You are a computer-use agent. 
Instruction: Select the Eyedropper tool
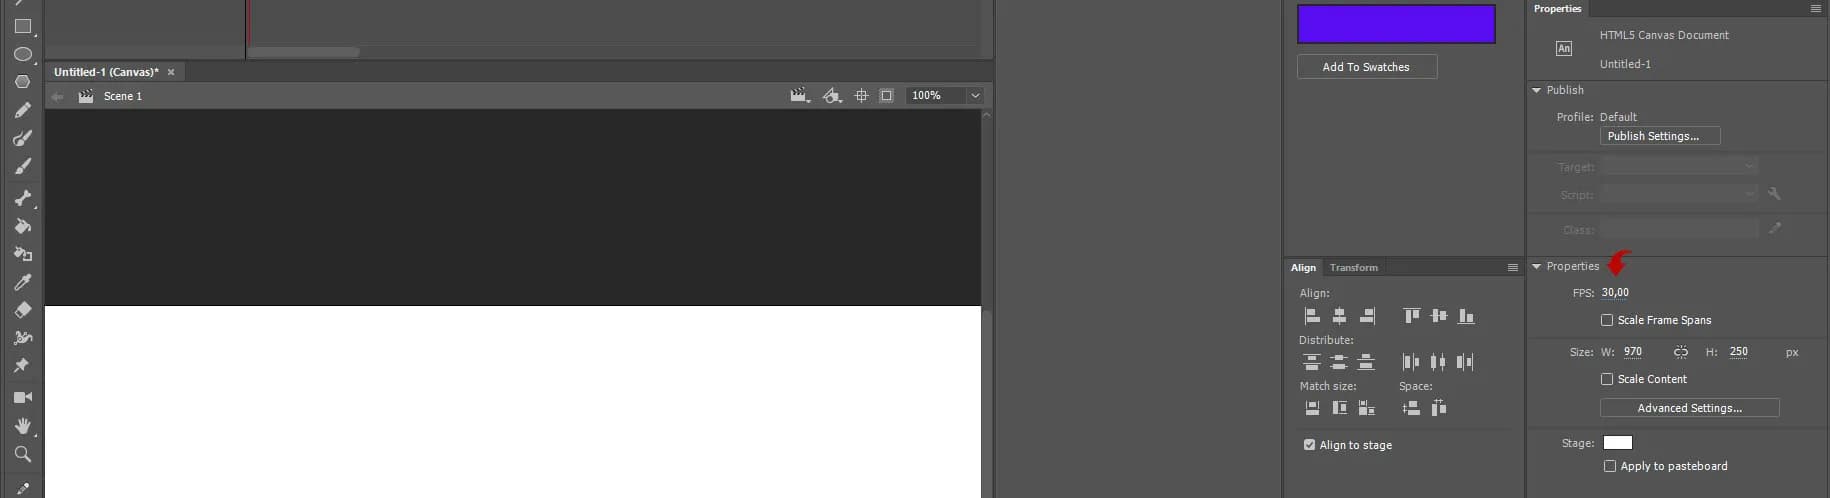coord(22,282)
